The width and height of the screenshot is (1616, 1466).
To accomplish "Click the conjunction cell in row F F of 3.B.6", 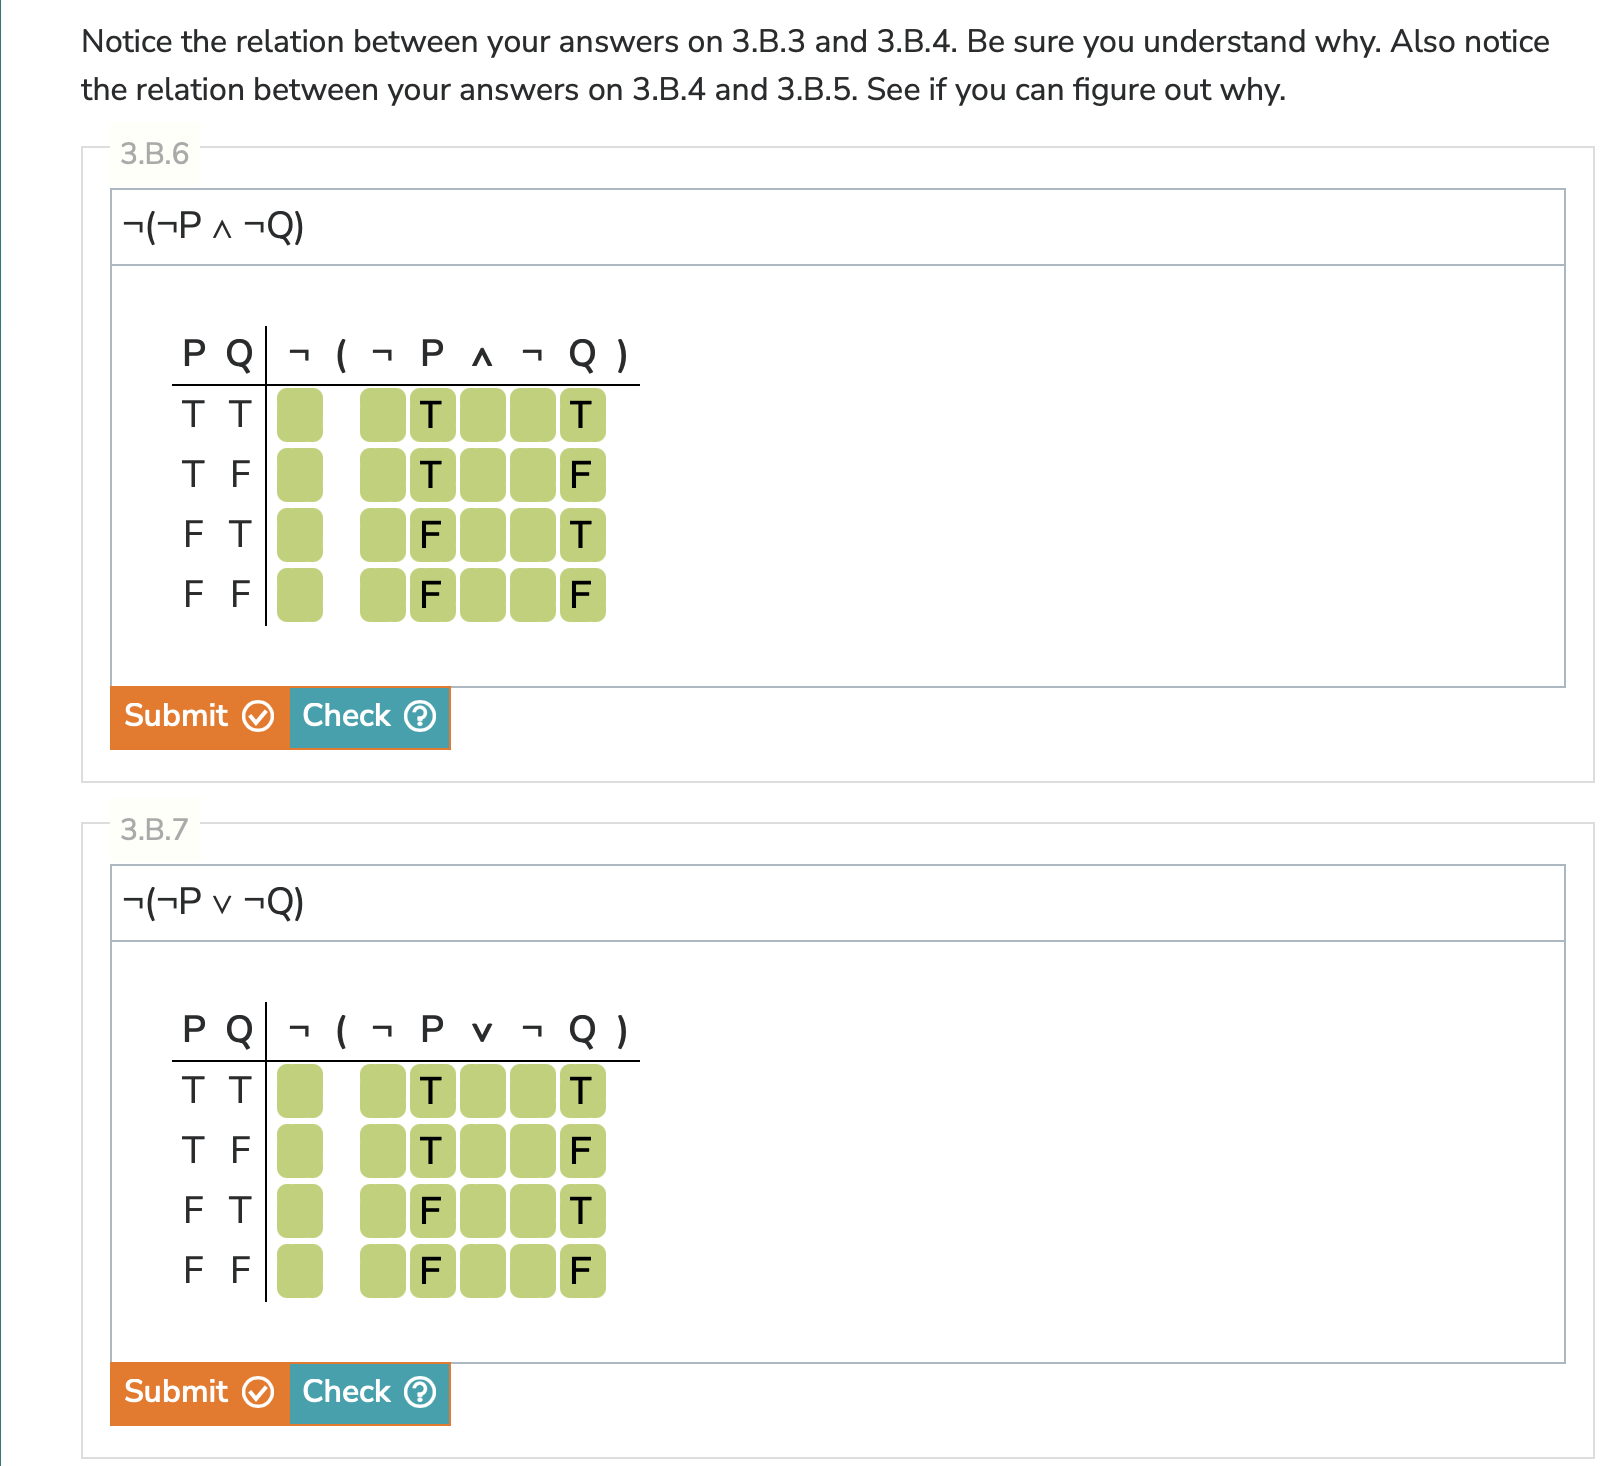I will [481, 592].
